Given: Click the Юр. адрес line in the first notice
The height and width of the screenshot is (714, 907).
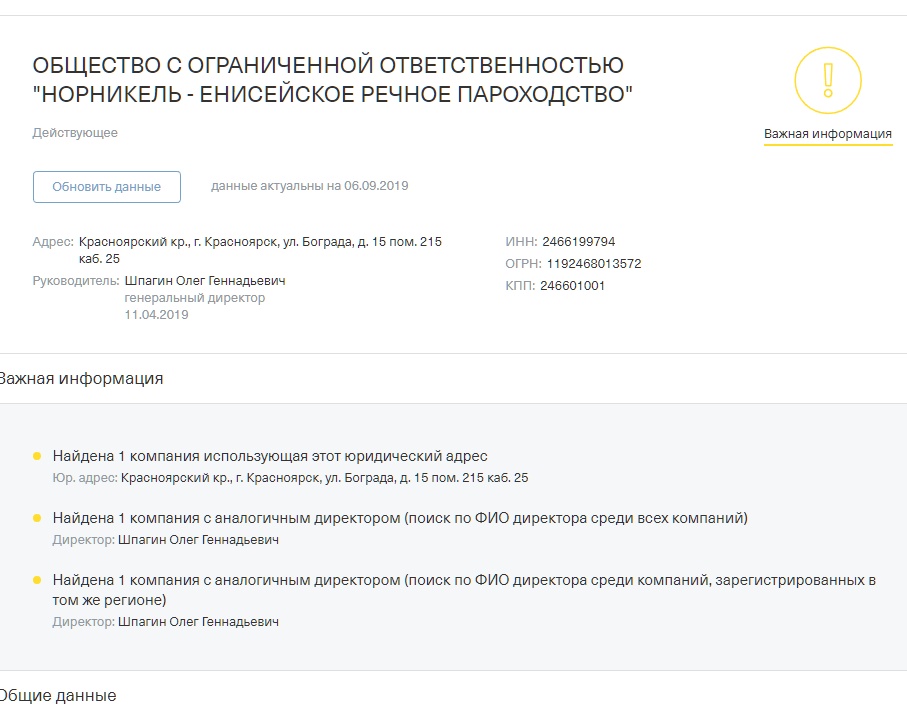Looking at the screenshot, I should (x=290, y=478).
